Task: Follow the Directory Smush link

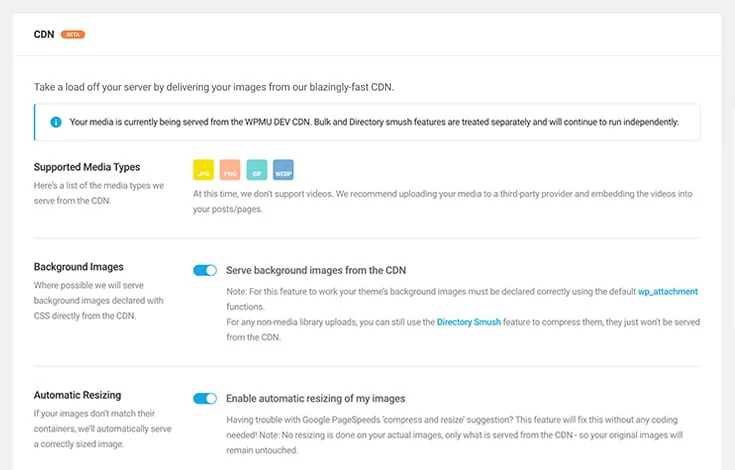Action: (469, 322)
